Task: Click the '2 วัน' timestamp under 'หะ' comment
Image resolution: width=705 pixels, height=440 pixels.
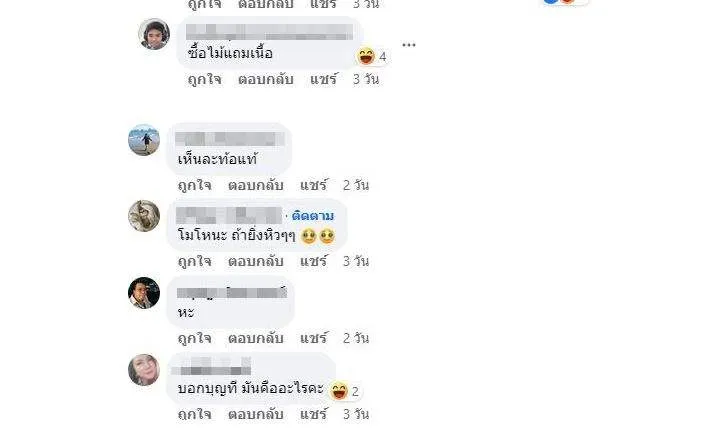Action: pos(356,338)
